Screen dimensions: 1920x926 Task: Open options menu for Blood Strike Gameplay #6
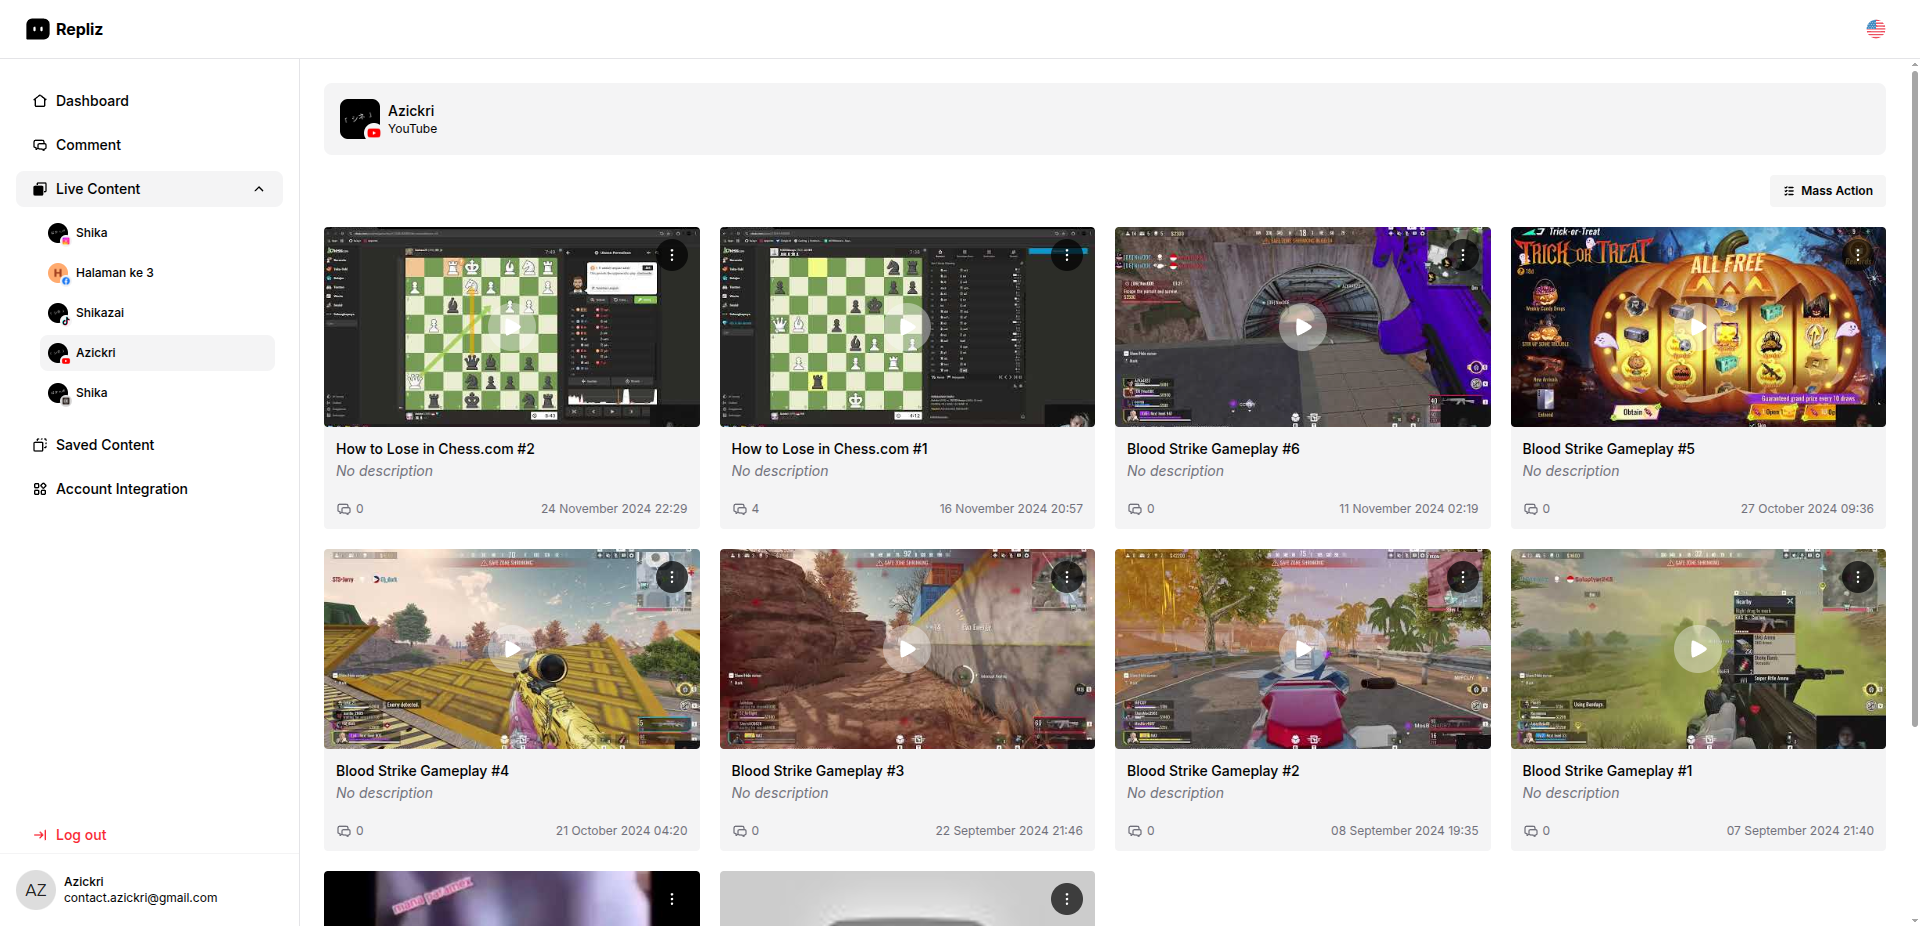click(x=1463, y=255)
